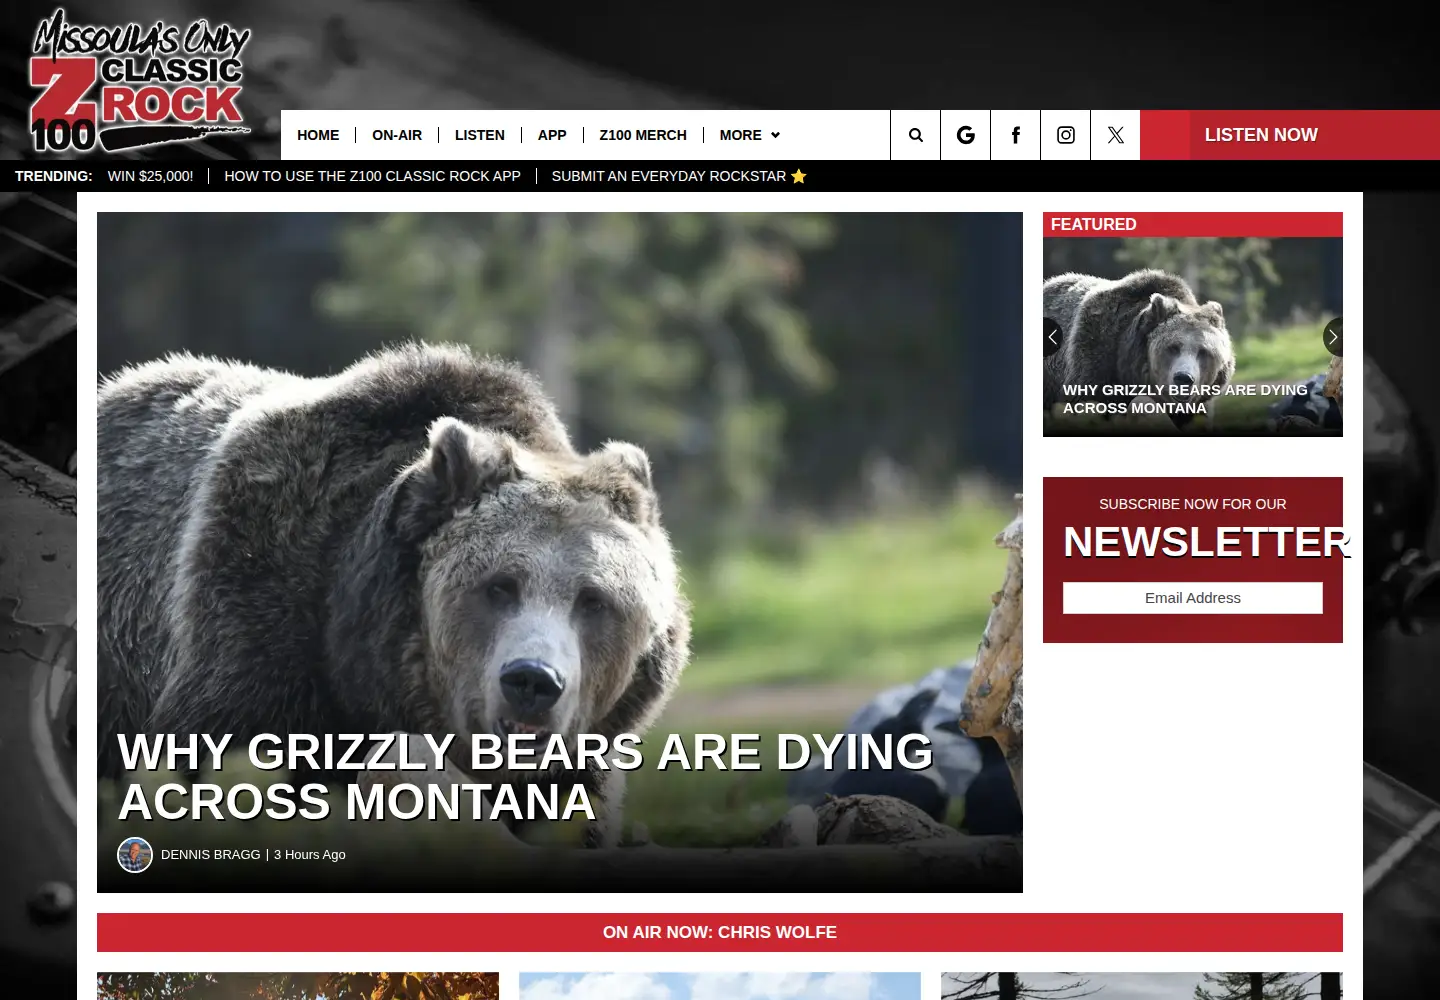Open How To Use The Z100 App link
This screenshot has height=1000, width=1440.
click(x=372, y=176)
